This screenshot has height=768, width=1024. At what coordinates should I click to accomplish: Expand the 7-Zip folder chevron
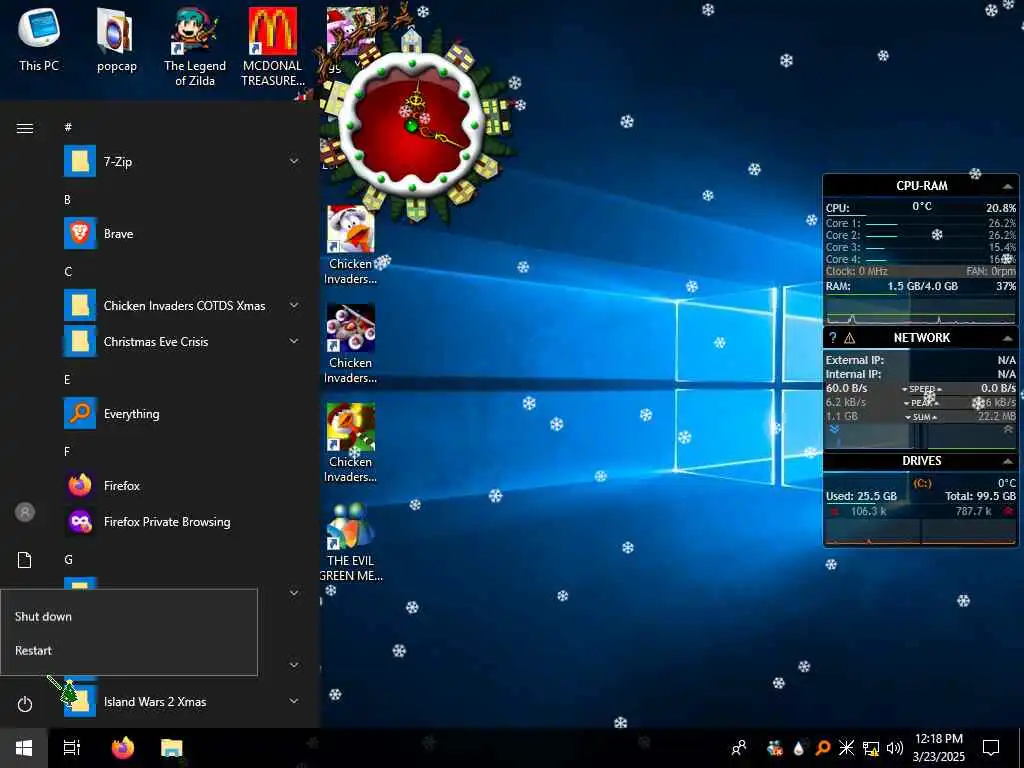point(294,161)
